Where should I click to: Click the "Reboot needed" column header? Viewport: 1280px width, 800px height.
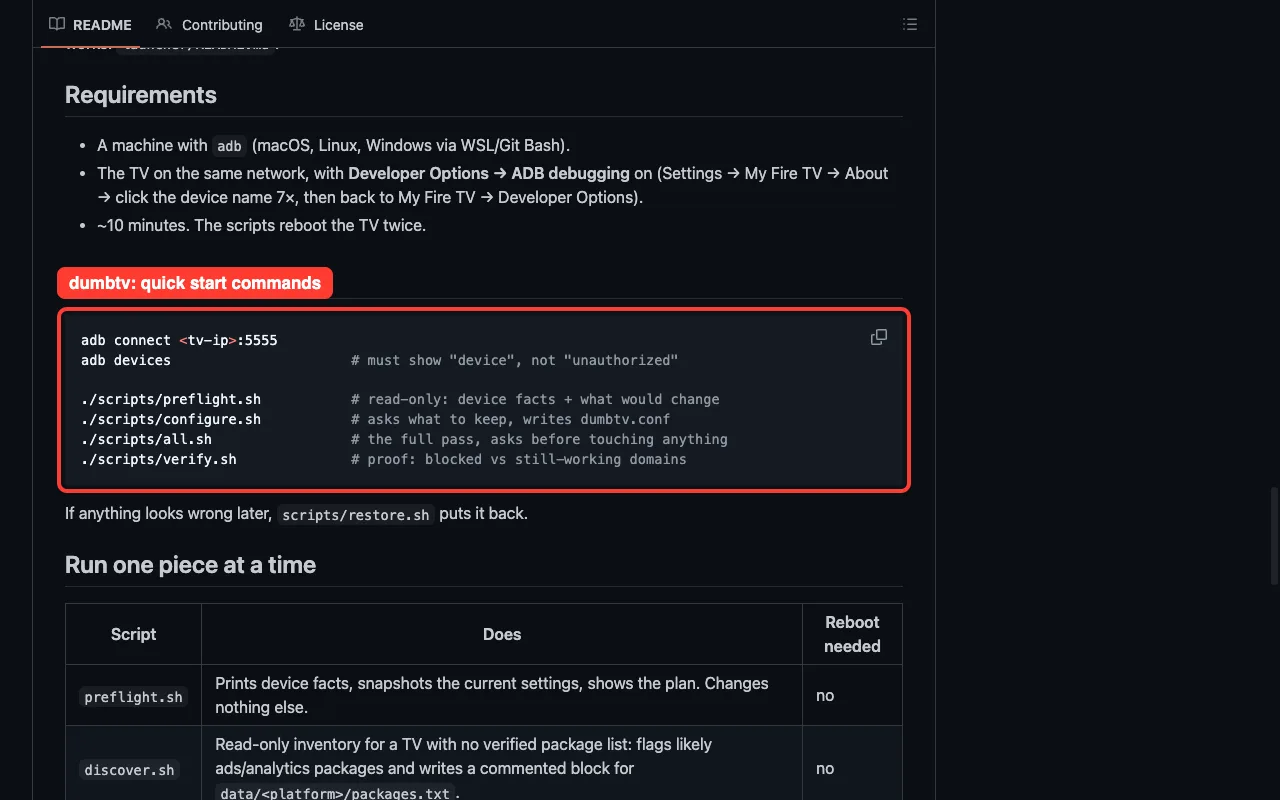pos(852,634)
